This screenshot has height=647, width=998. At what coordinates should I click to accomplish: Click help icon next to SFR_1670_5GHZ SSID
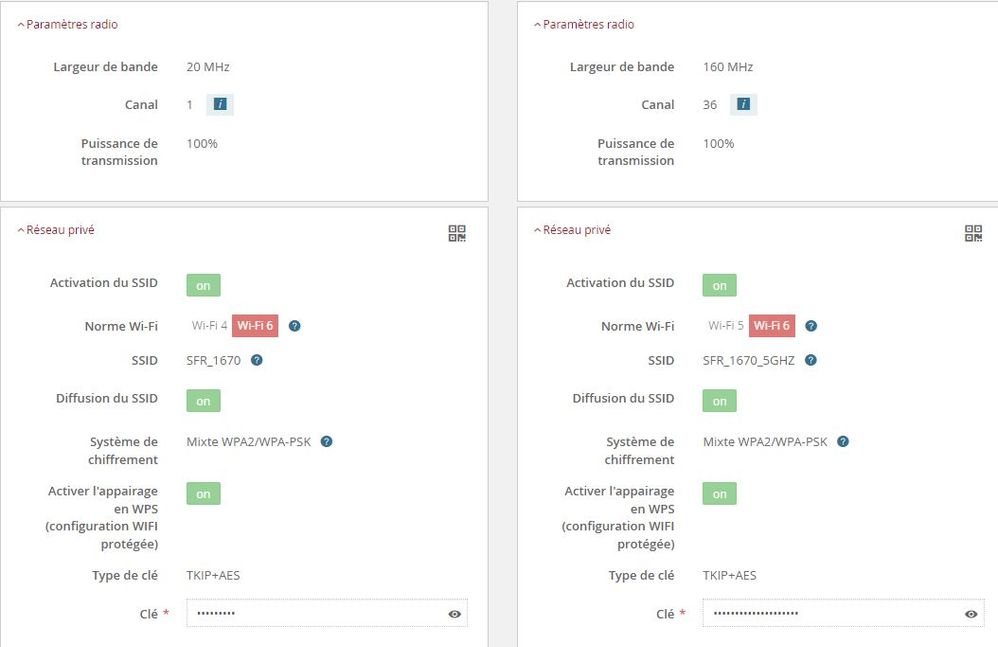[x=811, y=360]
